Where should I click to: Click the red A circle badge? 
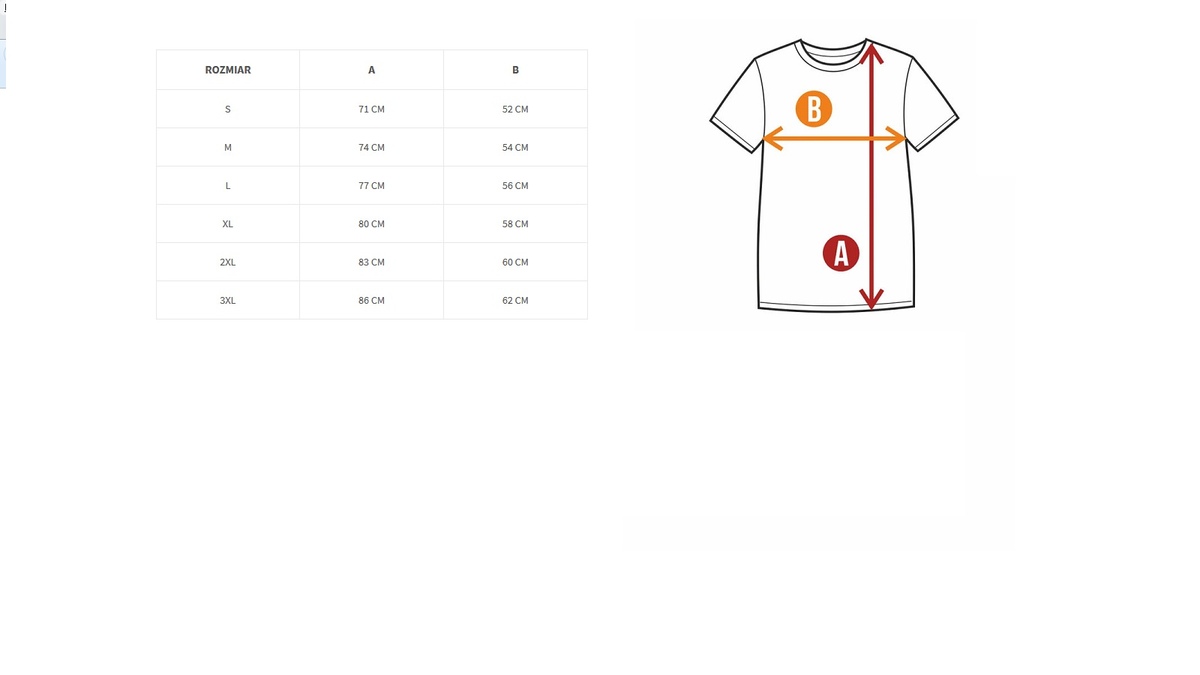(841, 253)
